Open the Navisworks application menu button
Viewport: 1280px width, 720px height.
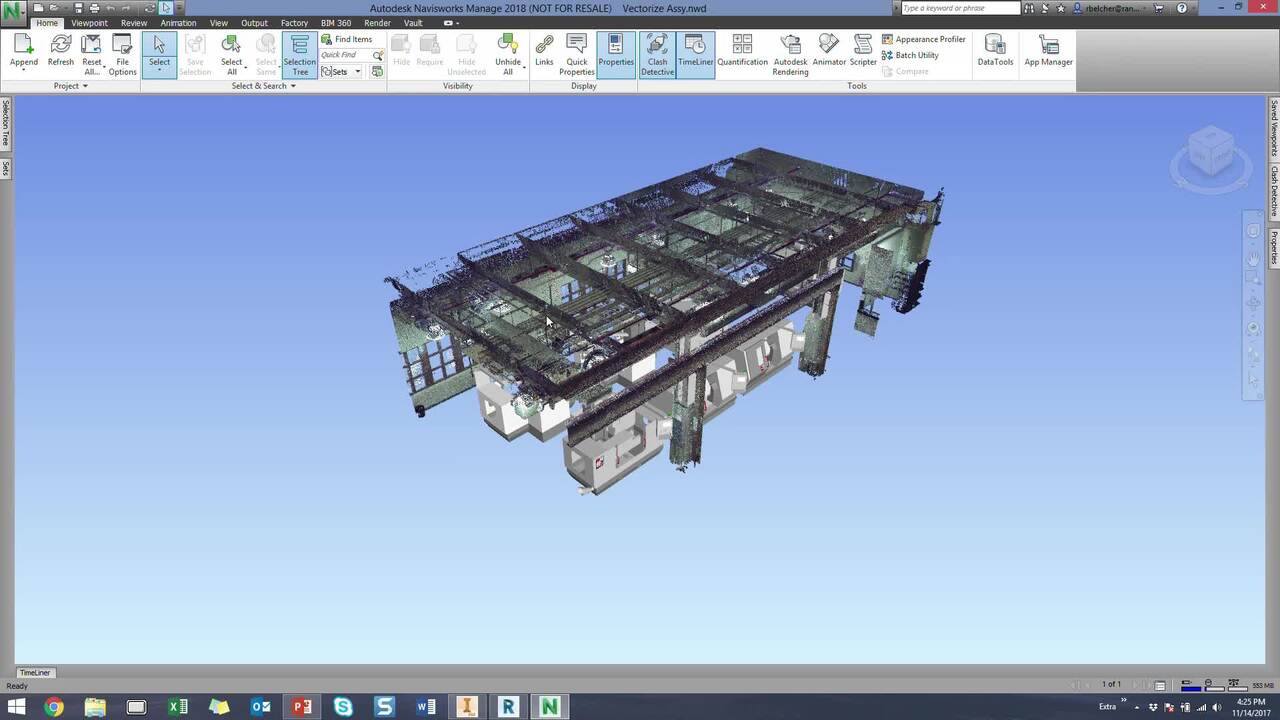point(14,13)
